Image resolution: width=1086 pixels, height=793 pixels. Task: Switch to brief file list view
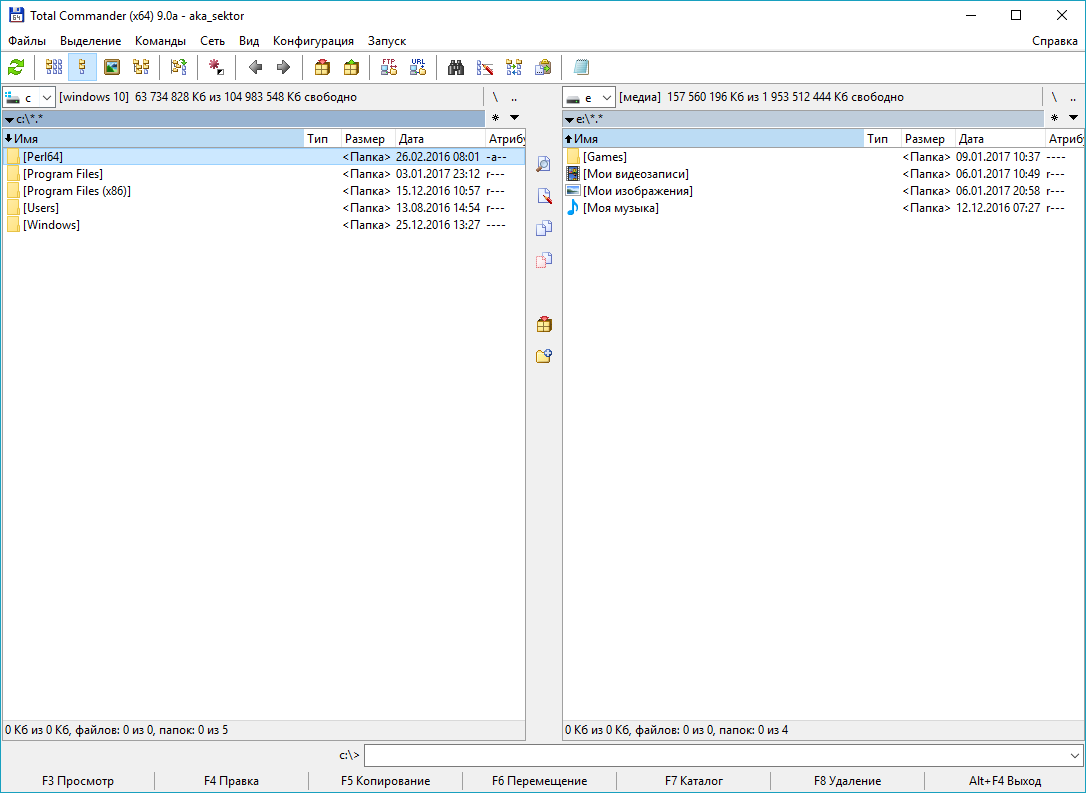(x=54, y=67)
